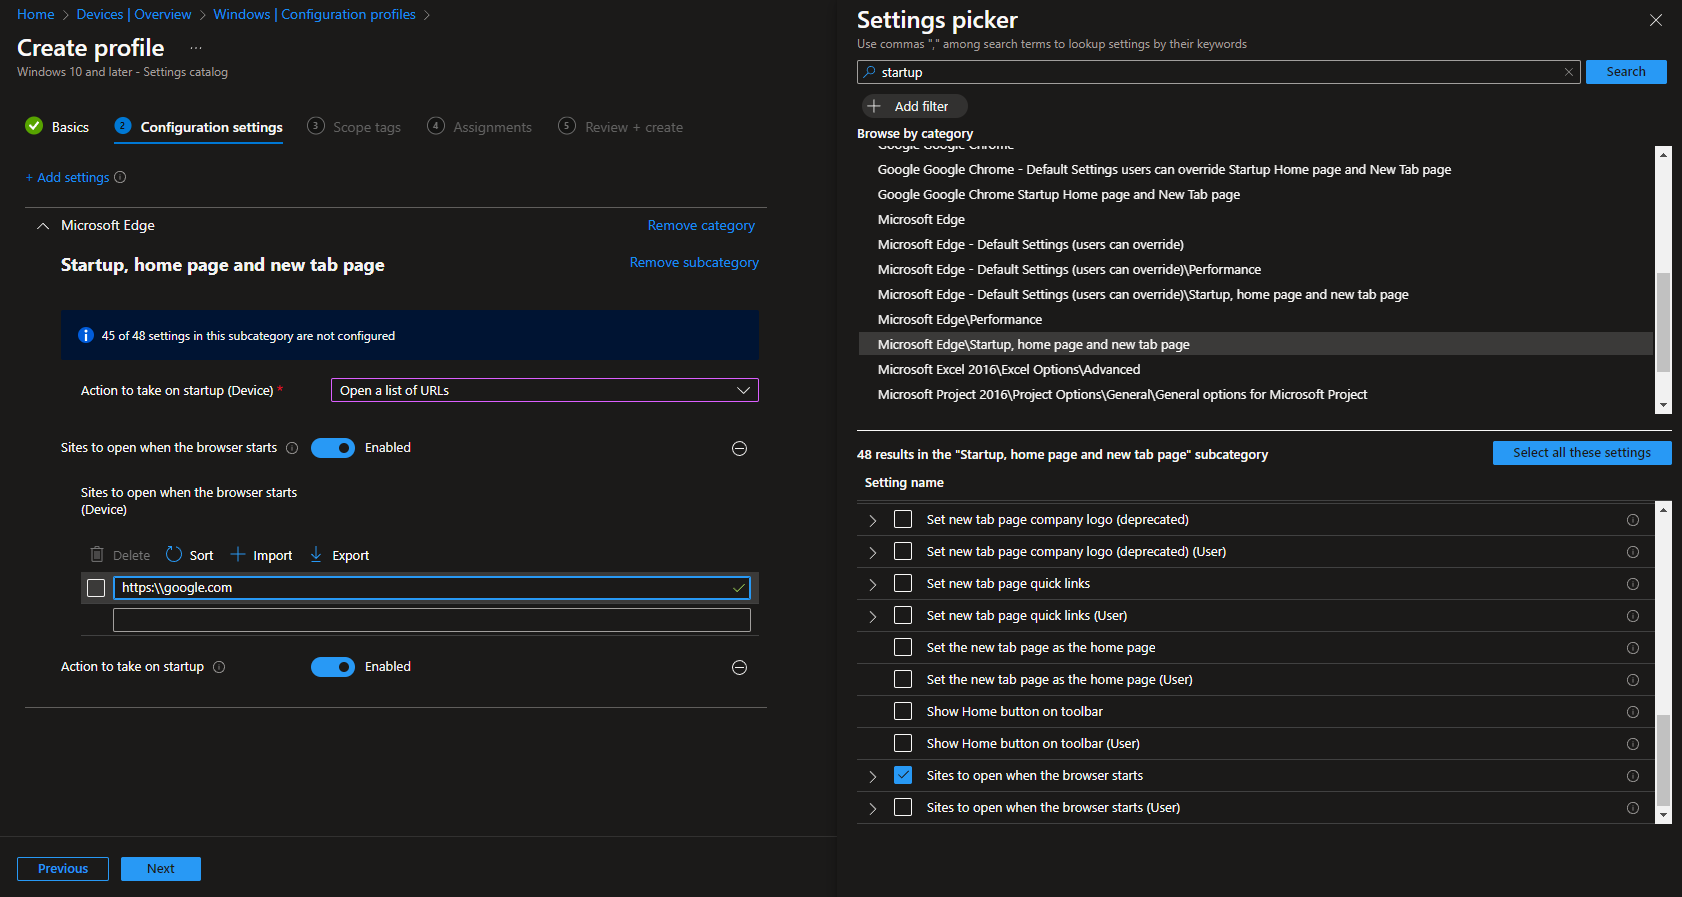Disable 'Sites to open when the browser starts' toggle
The image size is (1682, 897).
(x=333, y=448)
